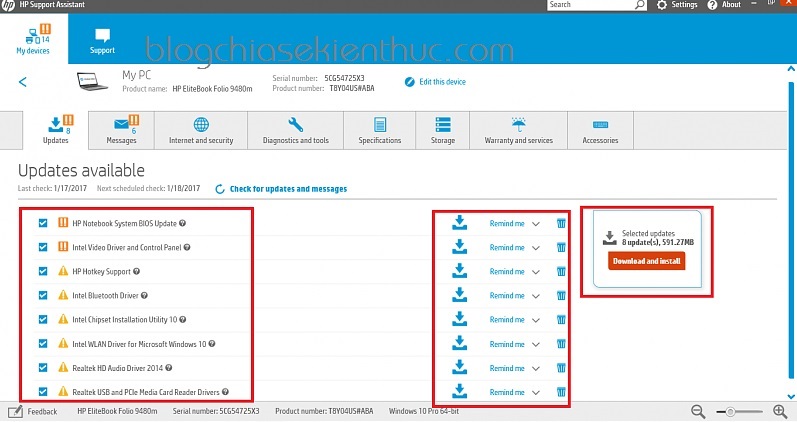Expand Remind me options for Realtek USB Drivers
Viewport: 797px width, 422px height.
(x=536, y=393)
